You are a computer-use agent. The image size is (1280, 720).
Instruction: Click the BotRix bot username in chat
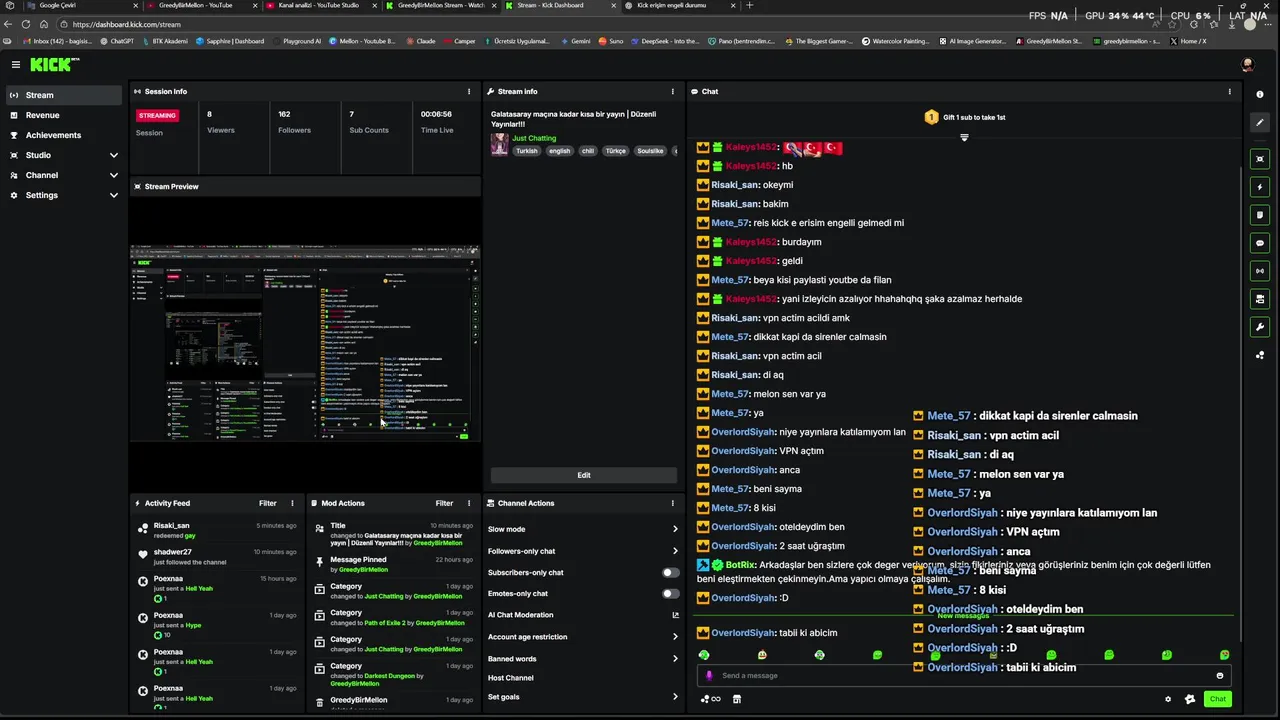741,565
